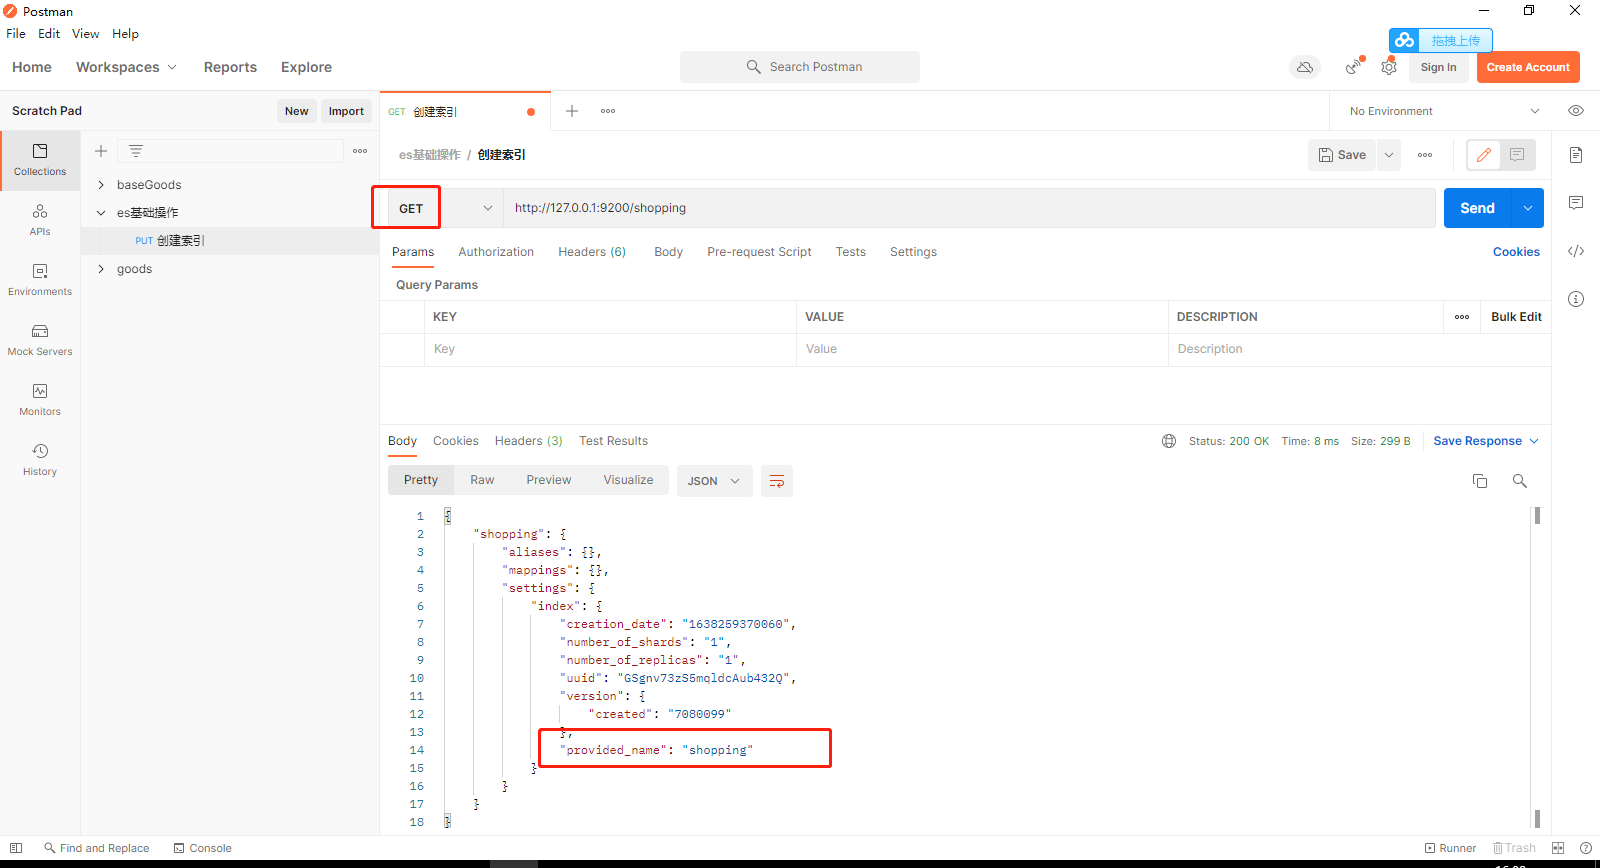
Task: Click the network globe icon near status
Action: 1169,441
